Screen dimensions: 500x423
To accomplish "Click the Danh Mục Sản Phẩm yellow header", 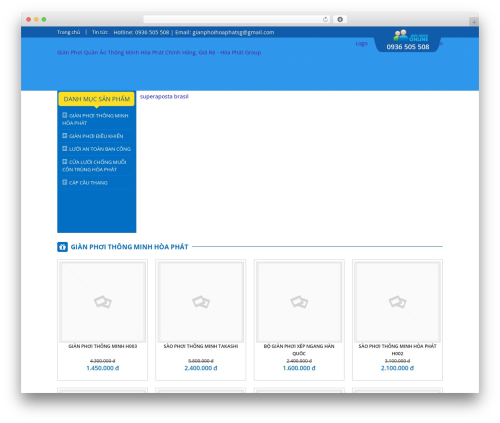I will (97, 99).
